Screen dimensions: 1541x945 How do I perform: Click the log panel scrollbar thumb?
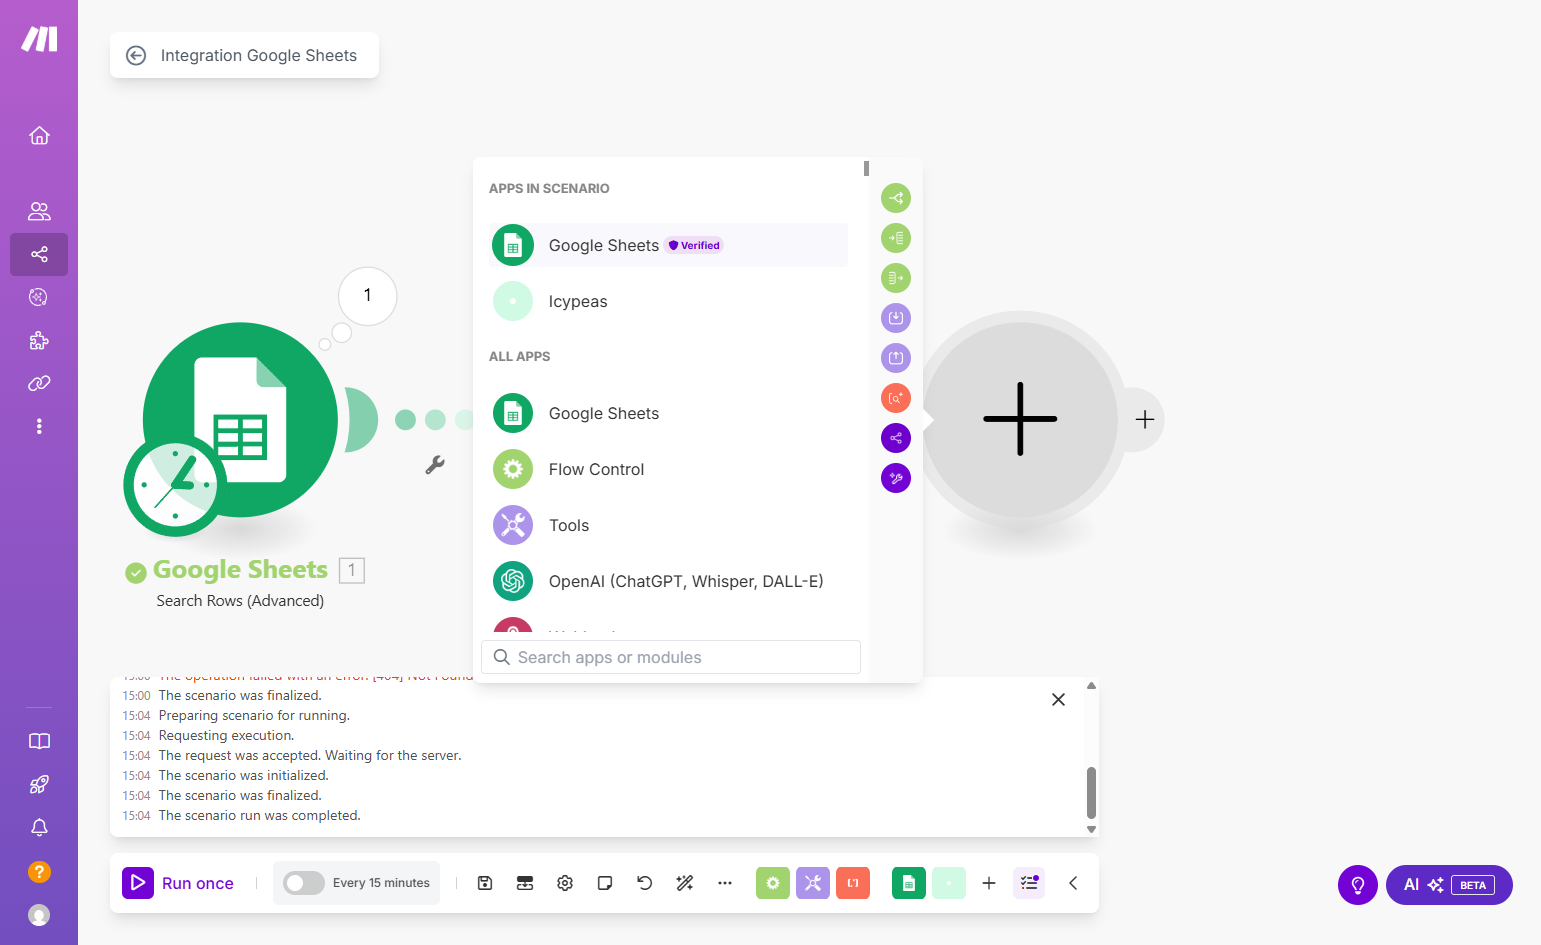click(1091, 793)
